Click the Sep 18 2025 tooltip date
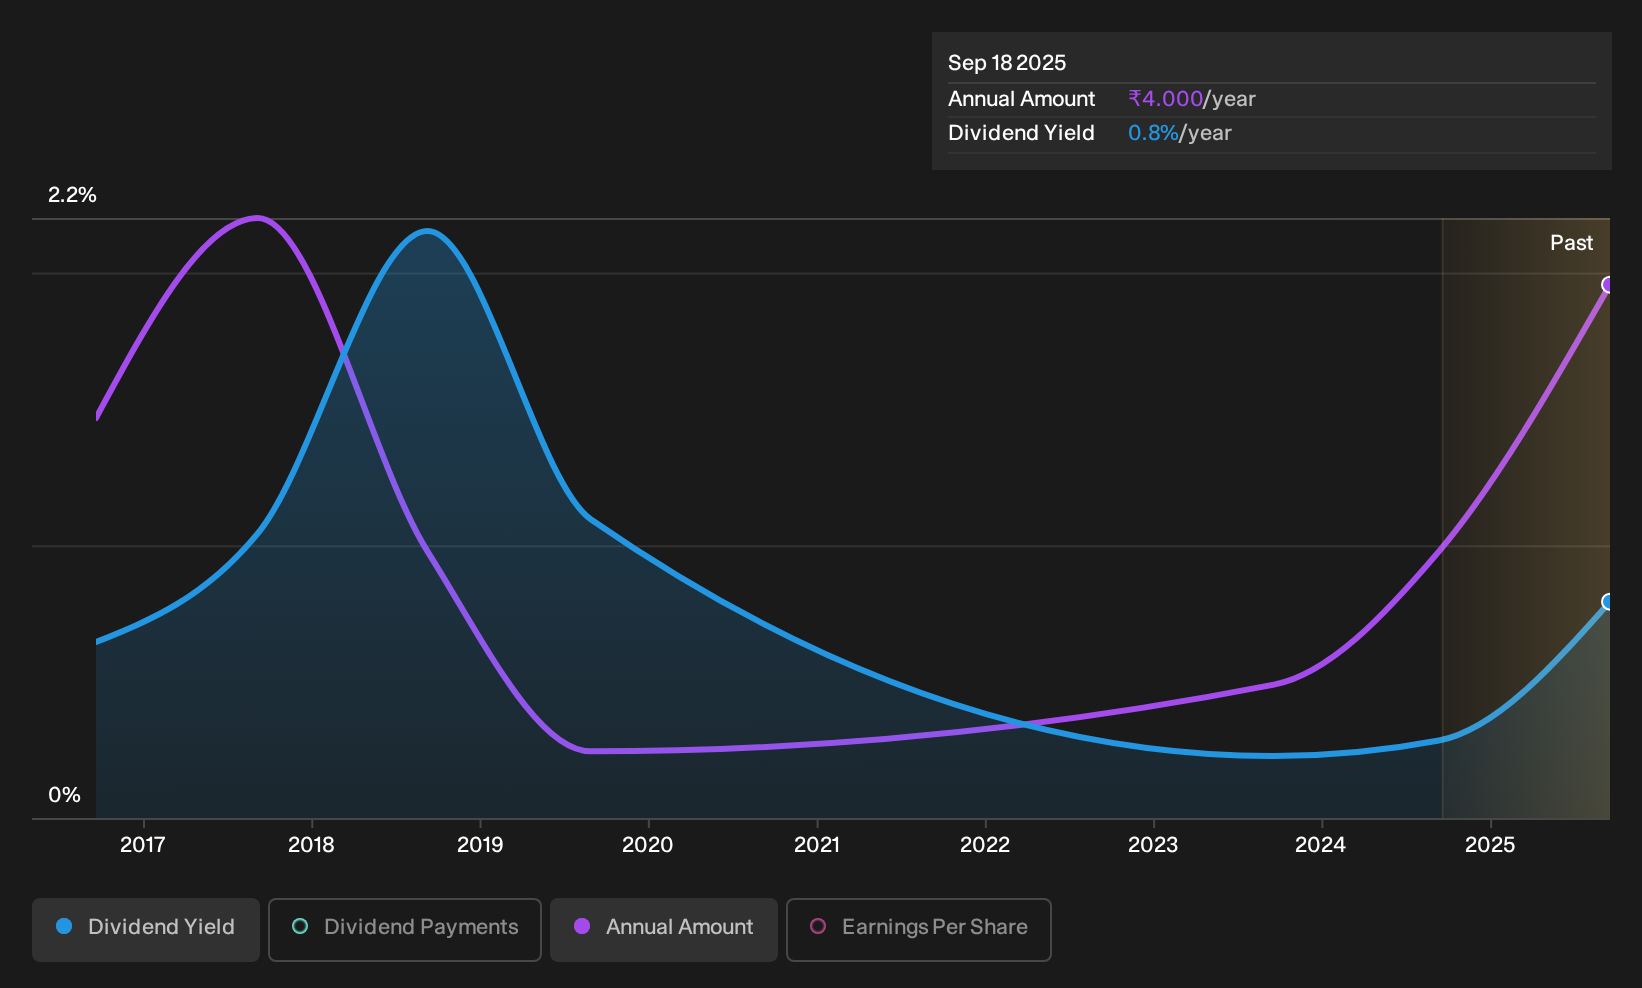Viewport: 1642px width, 988px height. click(1007, 63)
